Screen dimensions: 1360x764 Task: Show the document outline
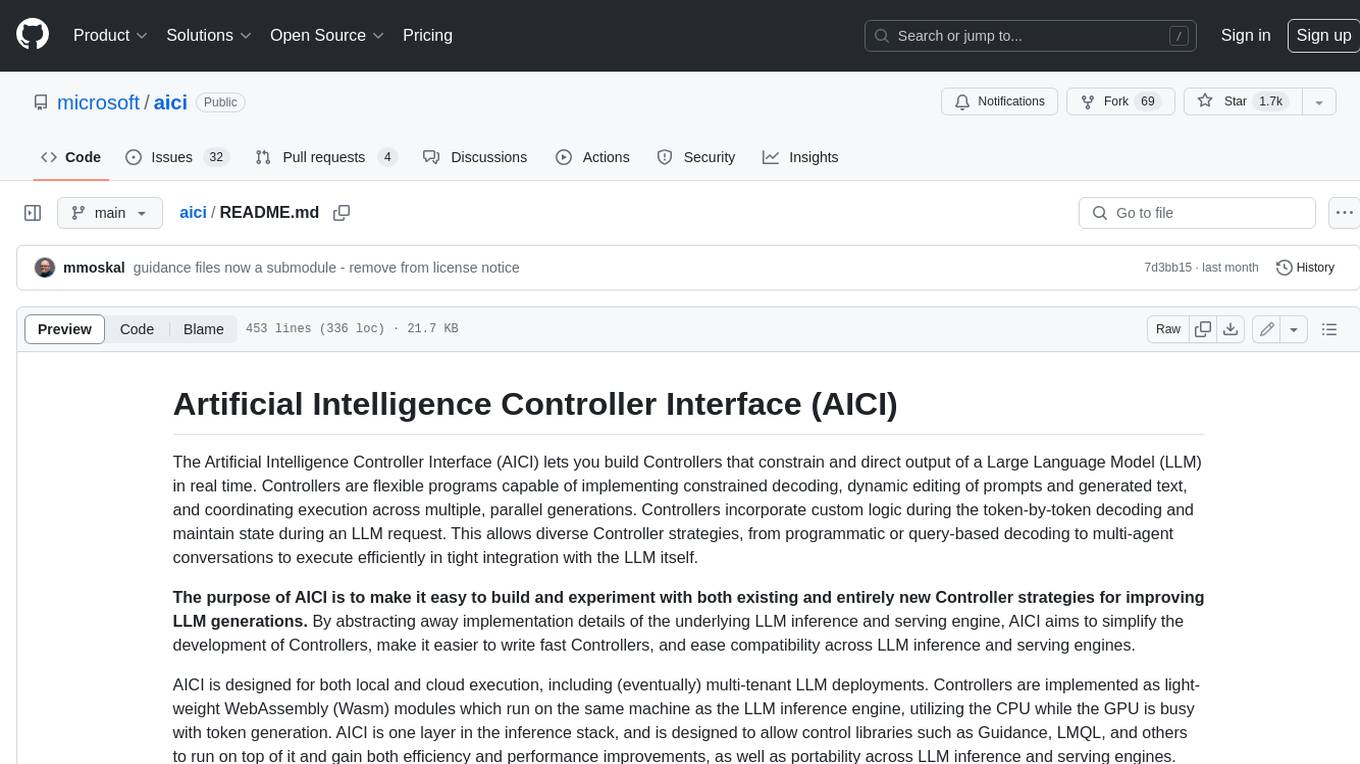coord(1329,329)
